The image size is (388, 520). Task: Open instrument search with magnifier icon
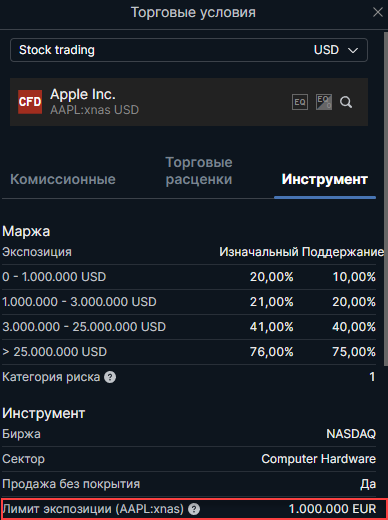coord(346,102)
